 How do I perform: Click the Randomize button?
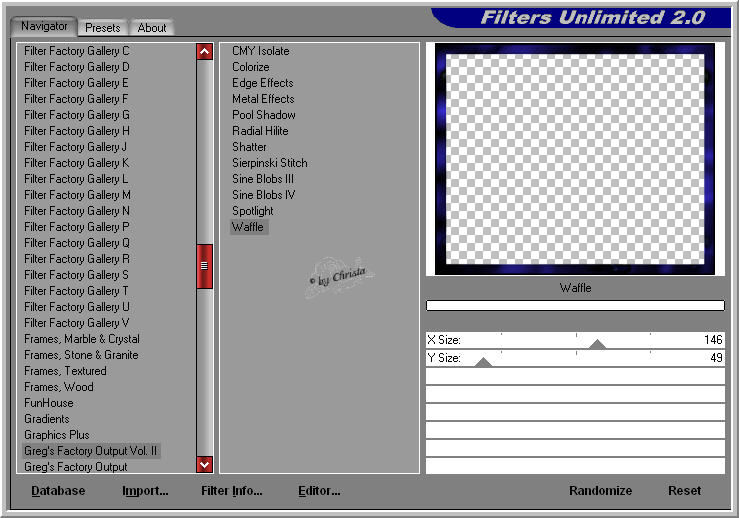pos(600,491)
